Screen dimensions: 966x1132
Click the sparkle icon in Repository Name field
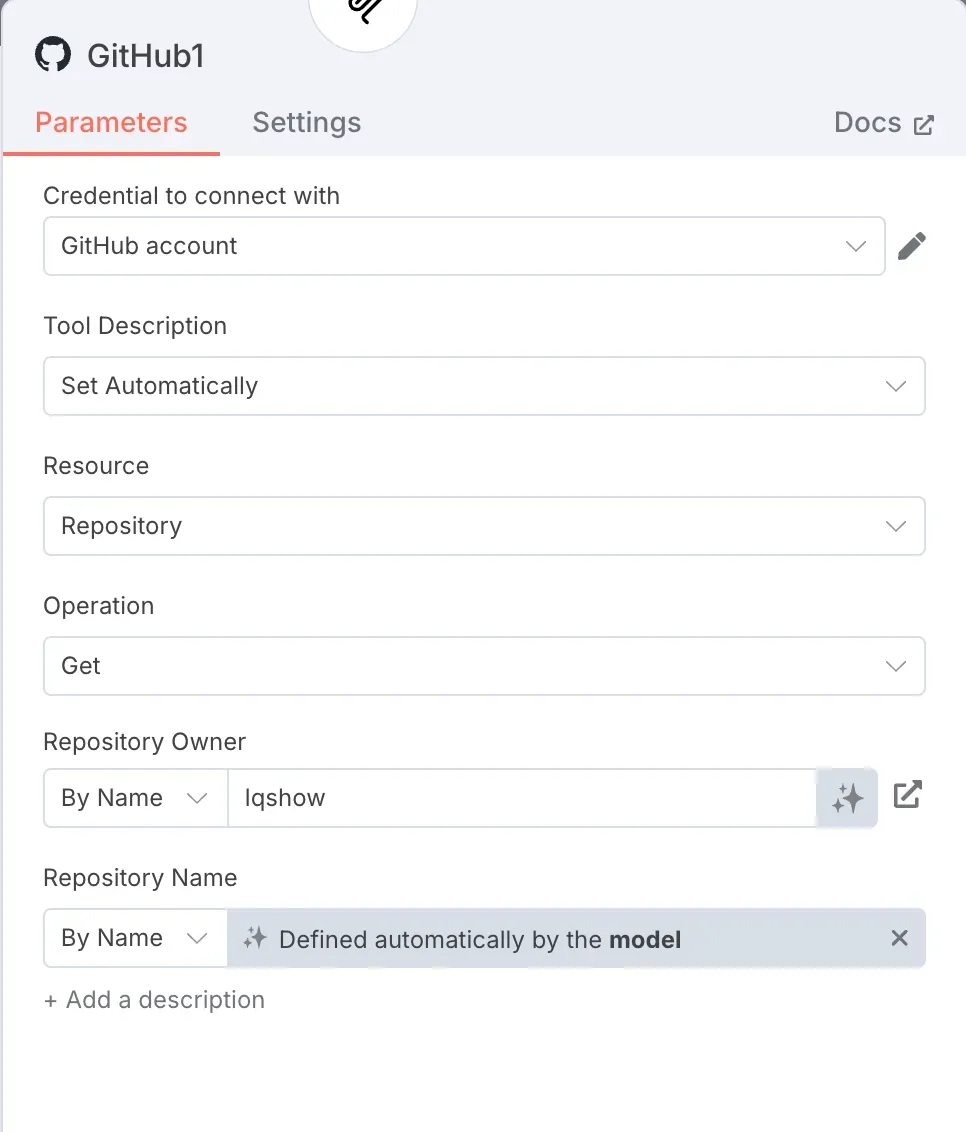tap(255, 938)
